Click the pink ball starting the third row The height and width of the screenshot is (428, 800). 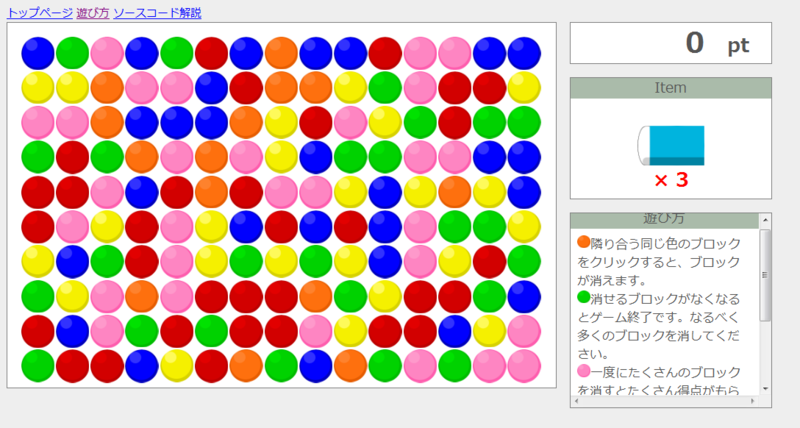coord(38,122)
